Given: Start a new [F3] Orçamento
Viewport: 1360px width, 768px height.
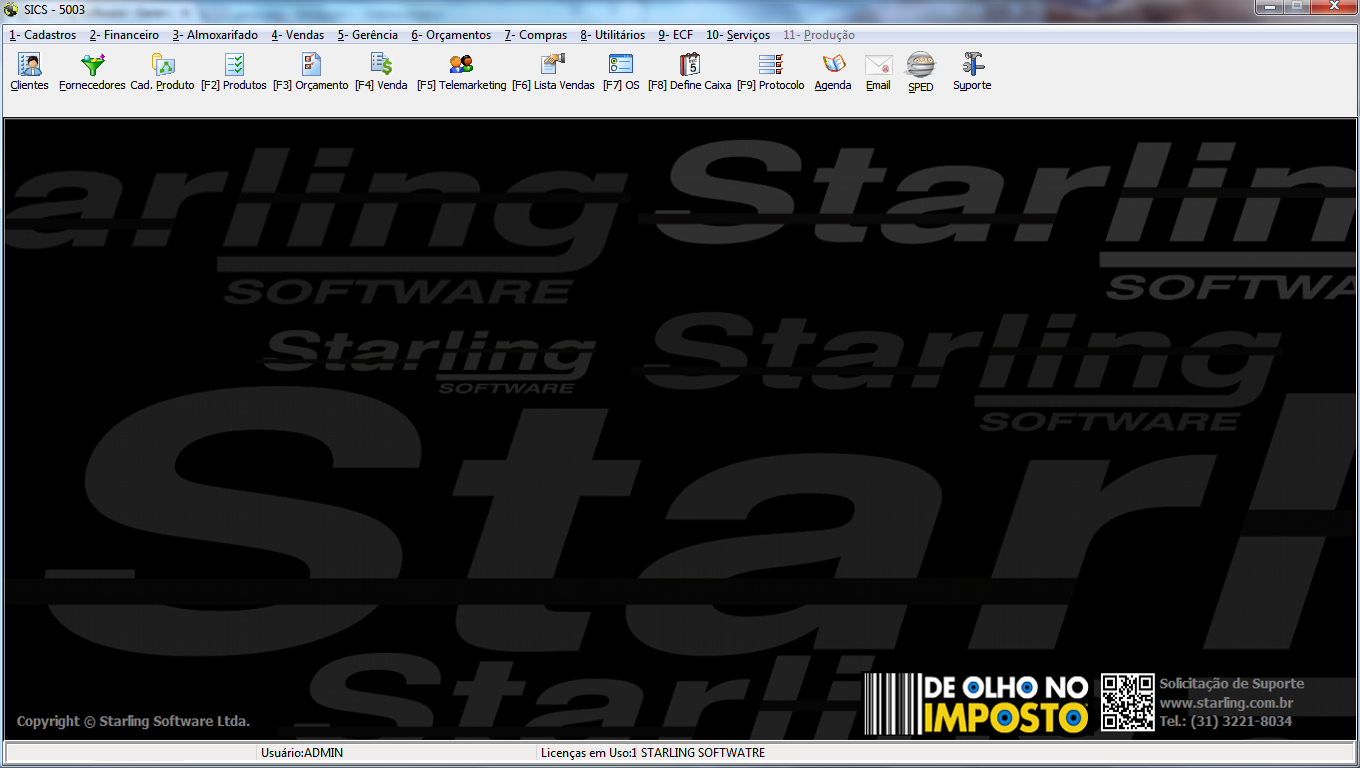Looking at the screenshot, I should [x=310, y=72].
